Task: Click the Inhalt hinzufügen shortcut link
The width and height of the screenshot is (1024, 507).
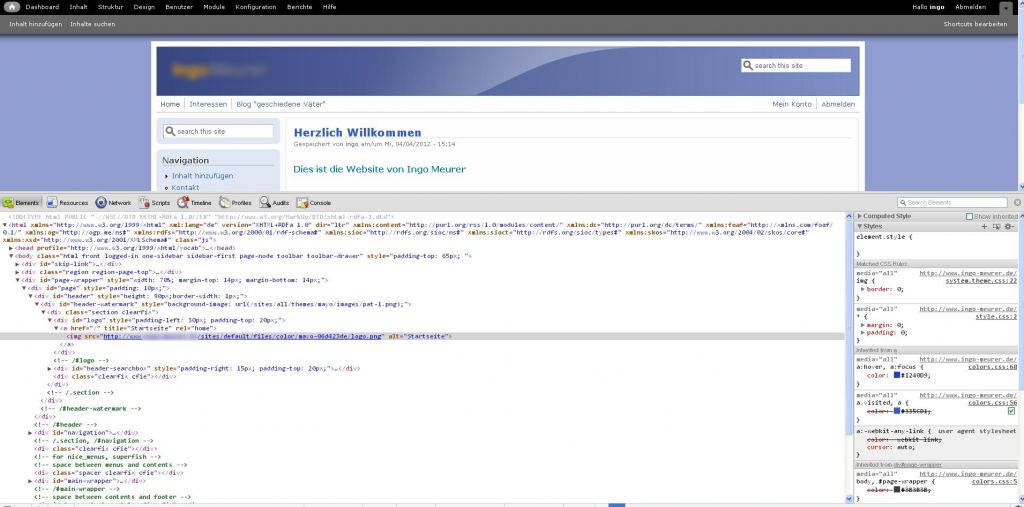Action: coord(34,23)
